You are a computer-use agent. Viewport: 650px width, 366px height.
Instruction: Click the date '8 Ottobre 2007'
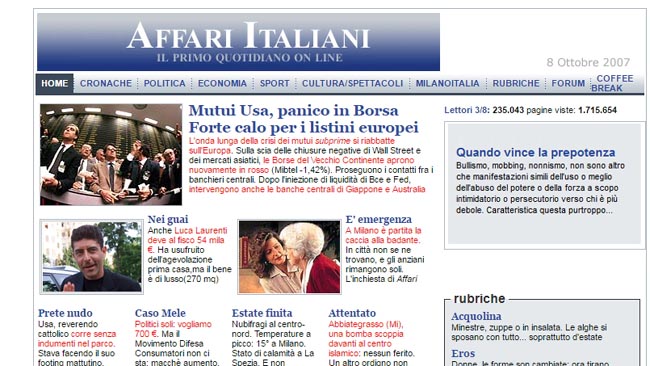click(x=588, y=62)
